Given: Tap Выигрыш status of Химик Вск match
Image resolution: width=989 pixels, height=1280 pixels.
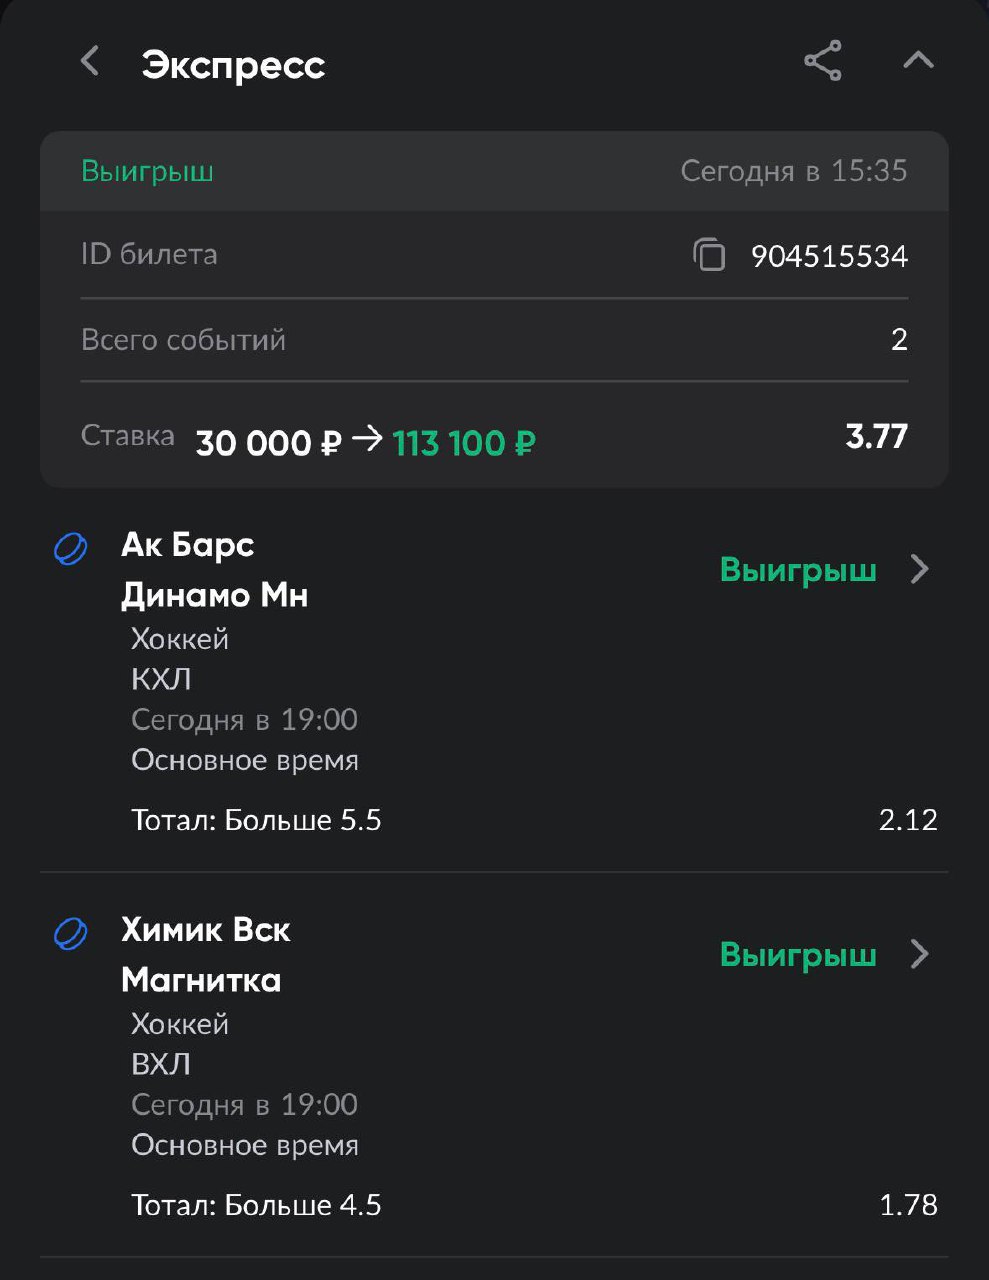Looking at the screenshot, I should click(x=798, y=955).
